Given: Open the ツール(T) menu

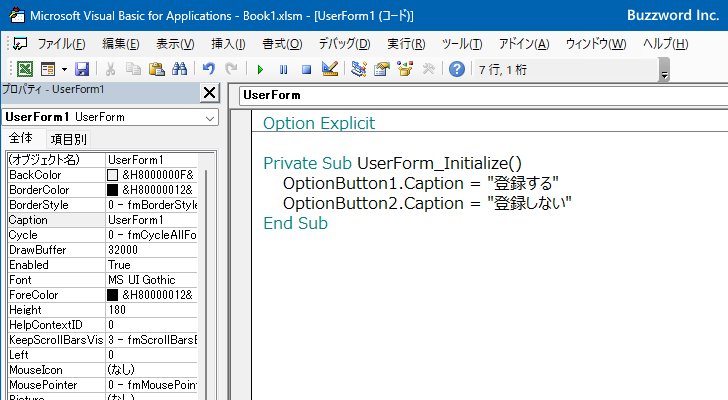Looking at the screenshot, I should point(462,44).
